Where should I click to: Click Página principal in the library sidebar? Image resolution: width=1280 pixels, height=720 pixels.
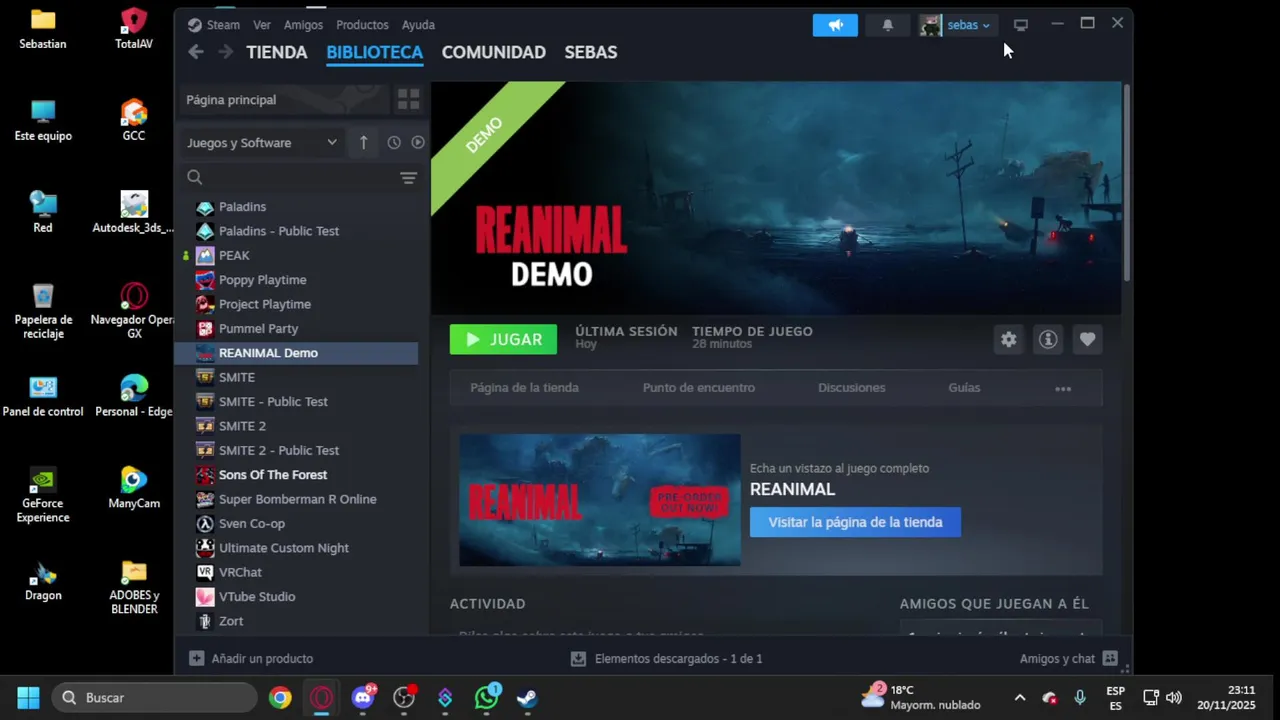282,99
